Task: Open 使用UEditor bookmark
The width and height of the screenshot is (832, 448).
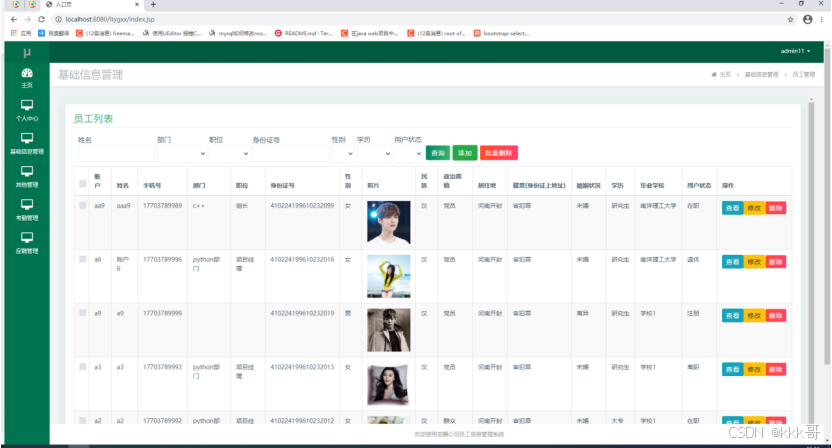Action: click(172, 33)
